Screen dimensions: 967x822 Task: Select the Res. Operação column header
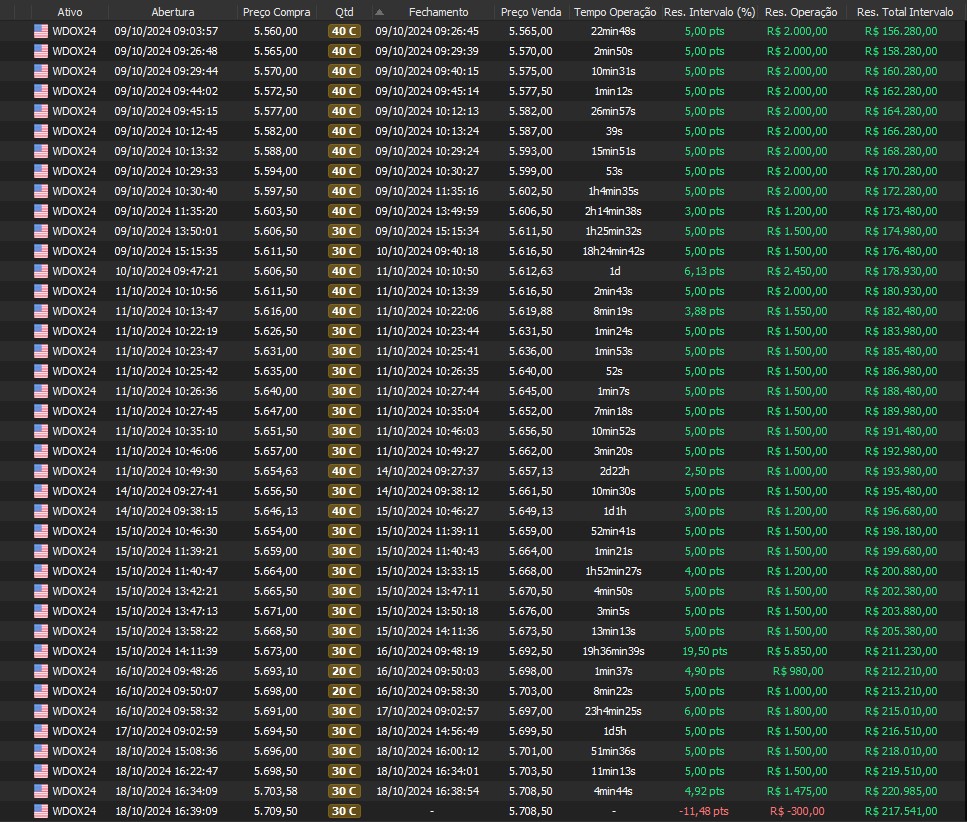(800, 12)
